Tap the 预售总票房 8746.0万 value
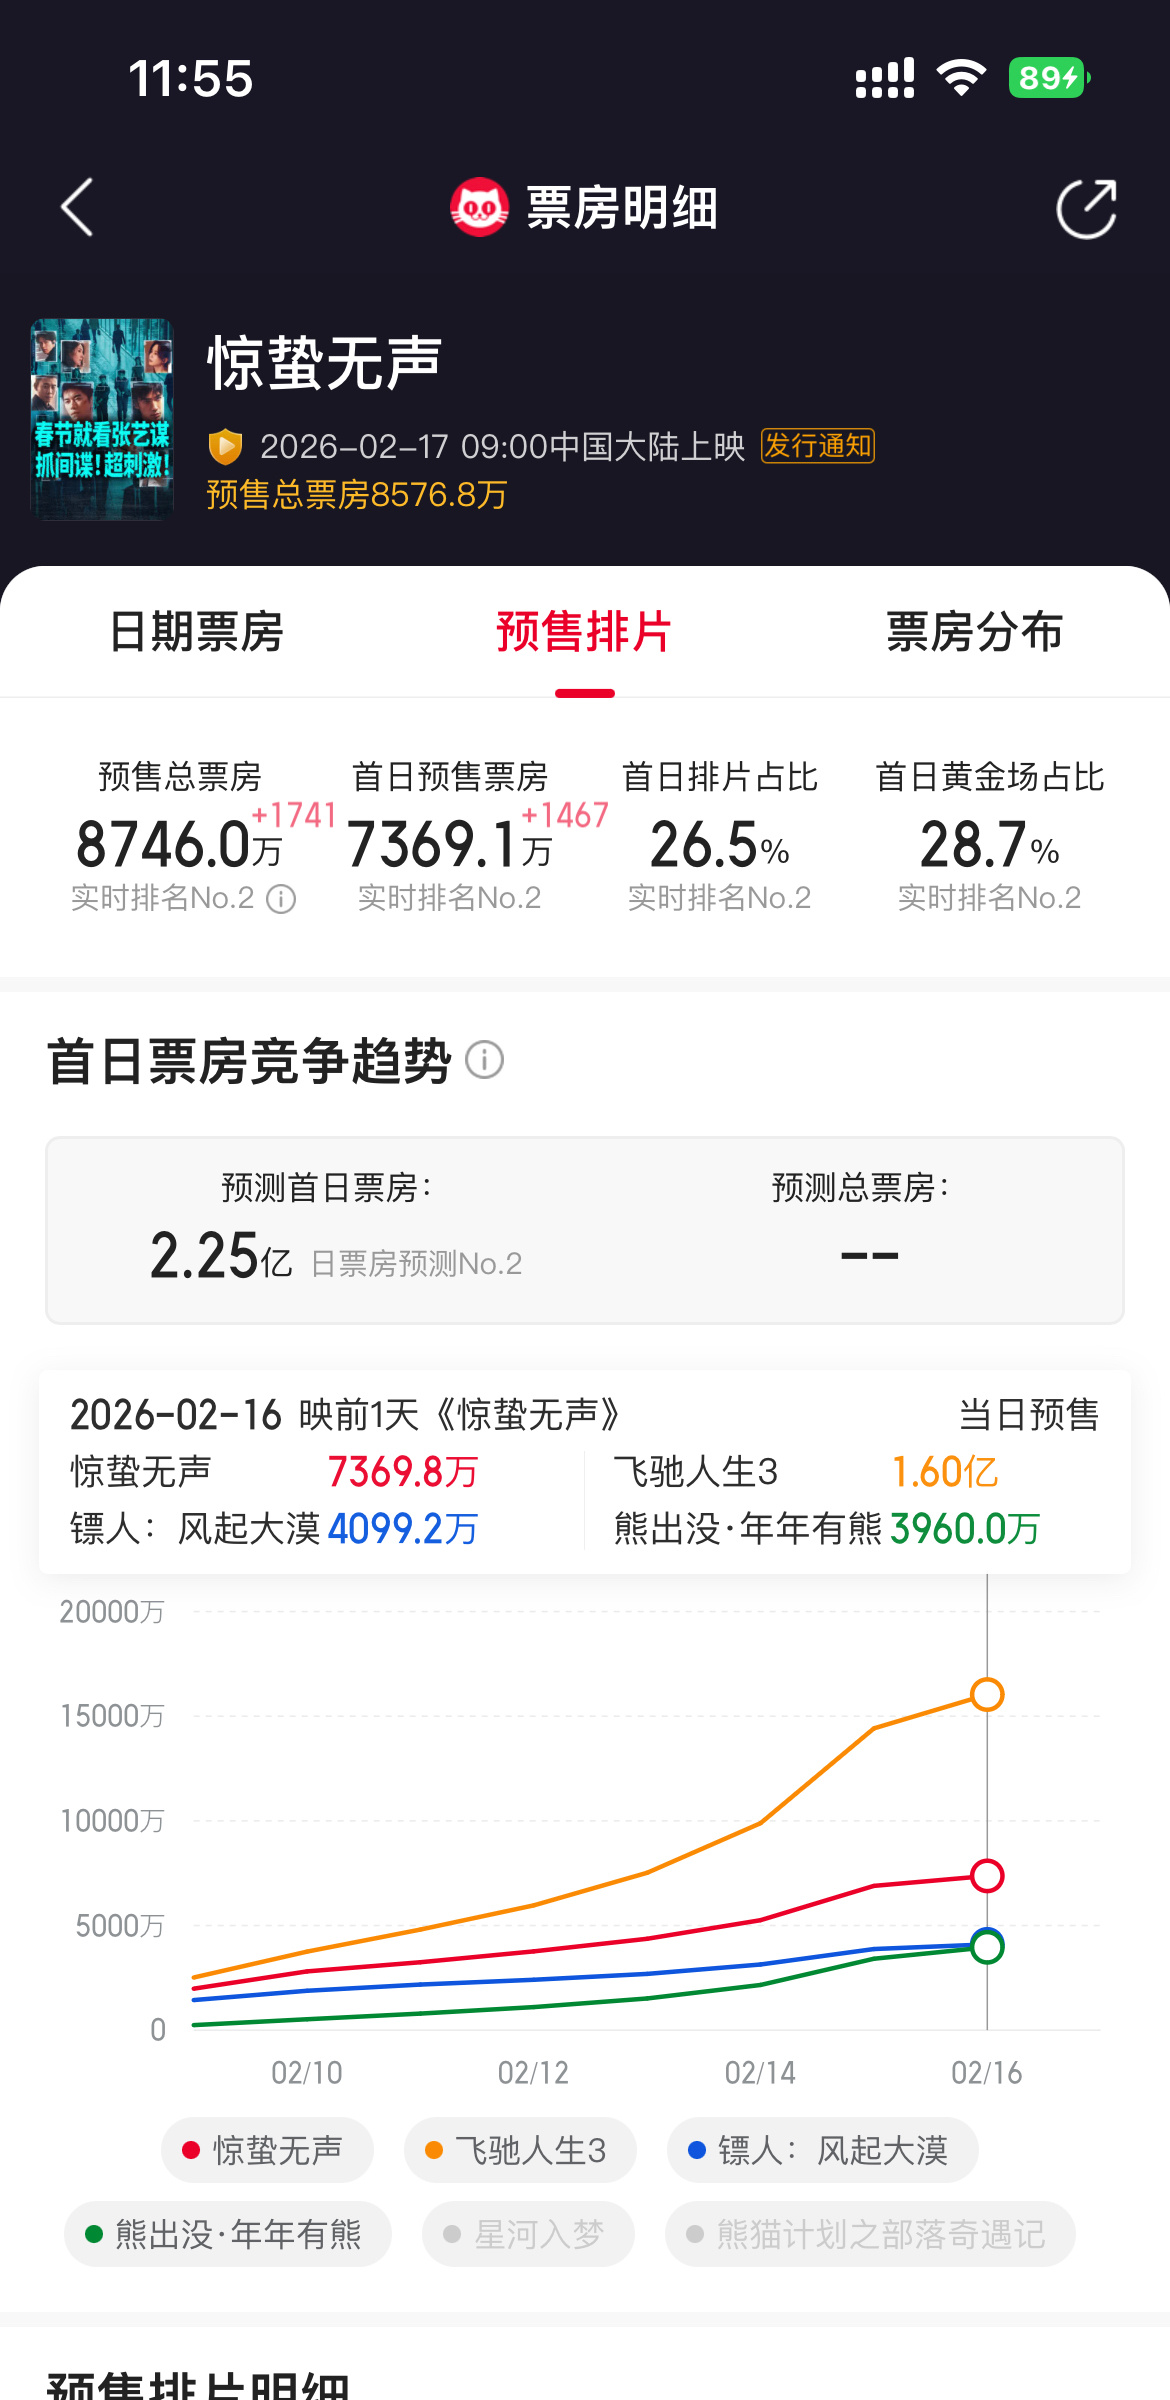The image size is (1170, 2400). tap(180, 844)
